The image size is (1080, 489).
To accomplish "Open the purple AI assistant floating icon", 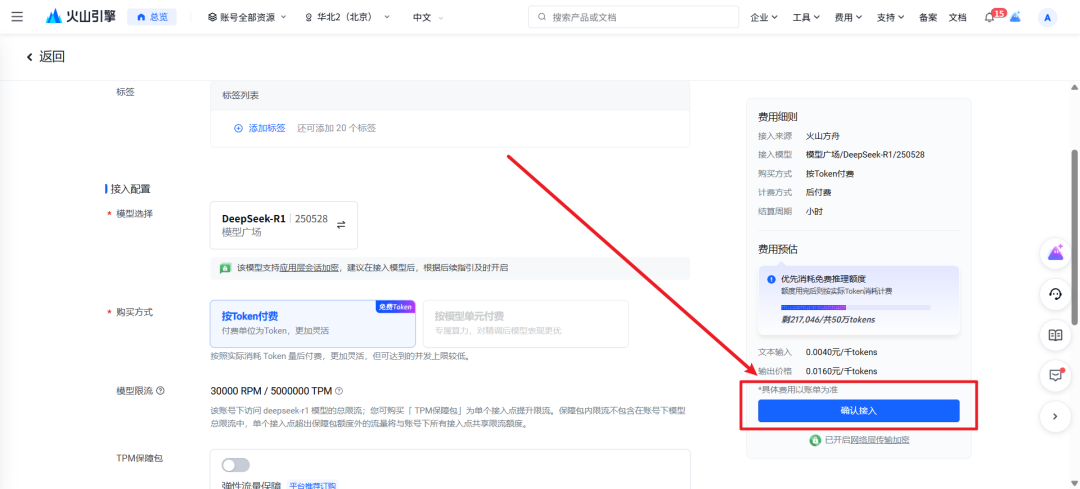I will tap(1056, 254).
